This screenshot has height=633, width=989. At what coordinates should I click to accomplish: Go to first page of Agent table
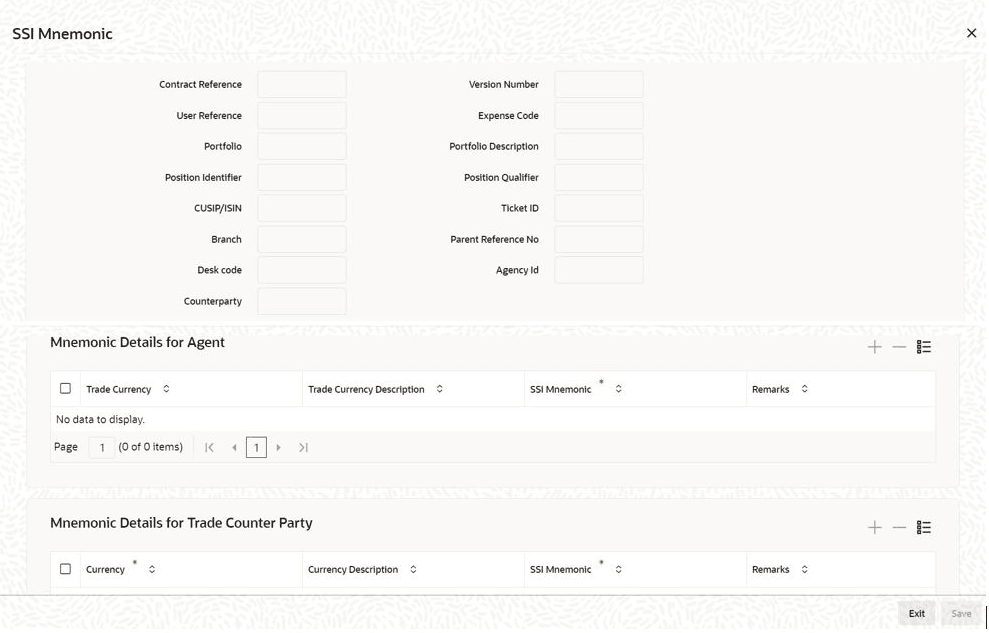[209, 447]
